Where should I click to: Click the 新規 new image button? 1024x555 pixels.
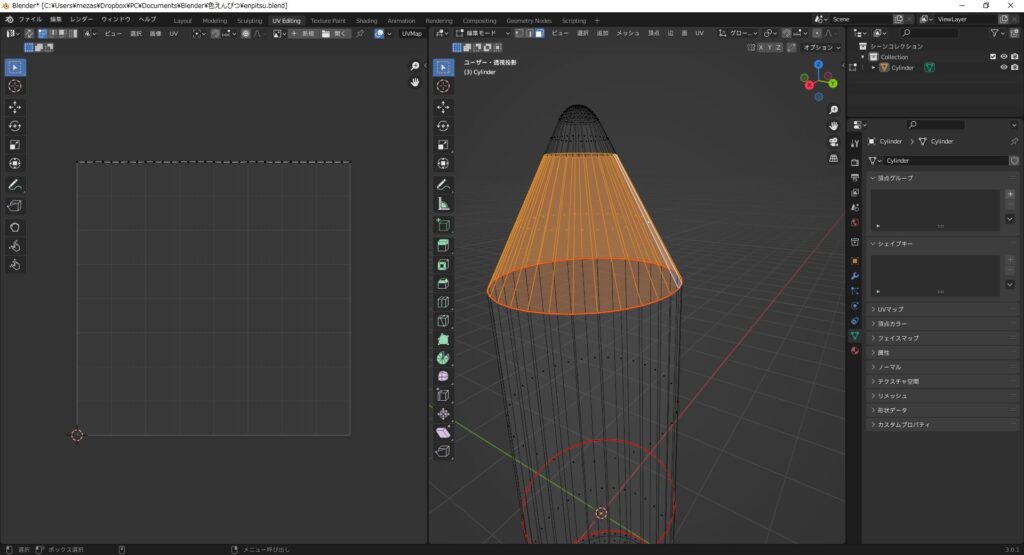coord(304,33)
